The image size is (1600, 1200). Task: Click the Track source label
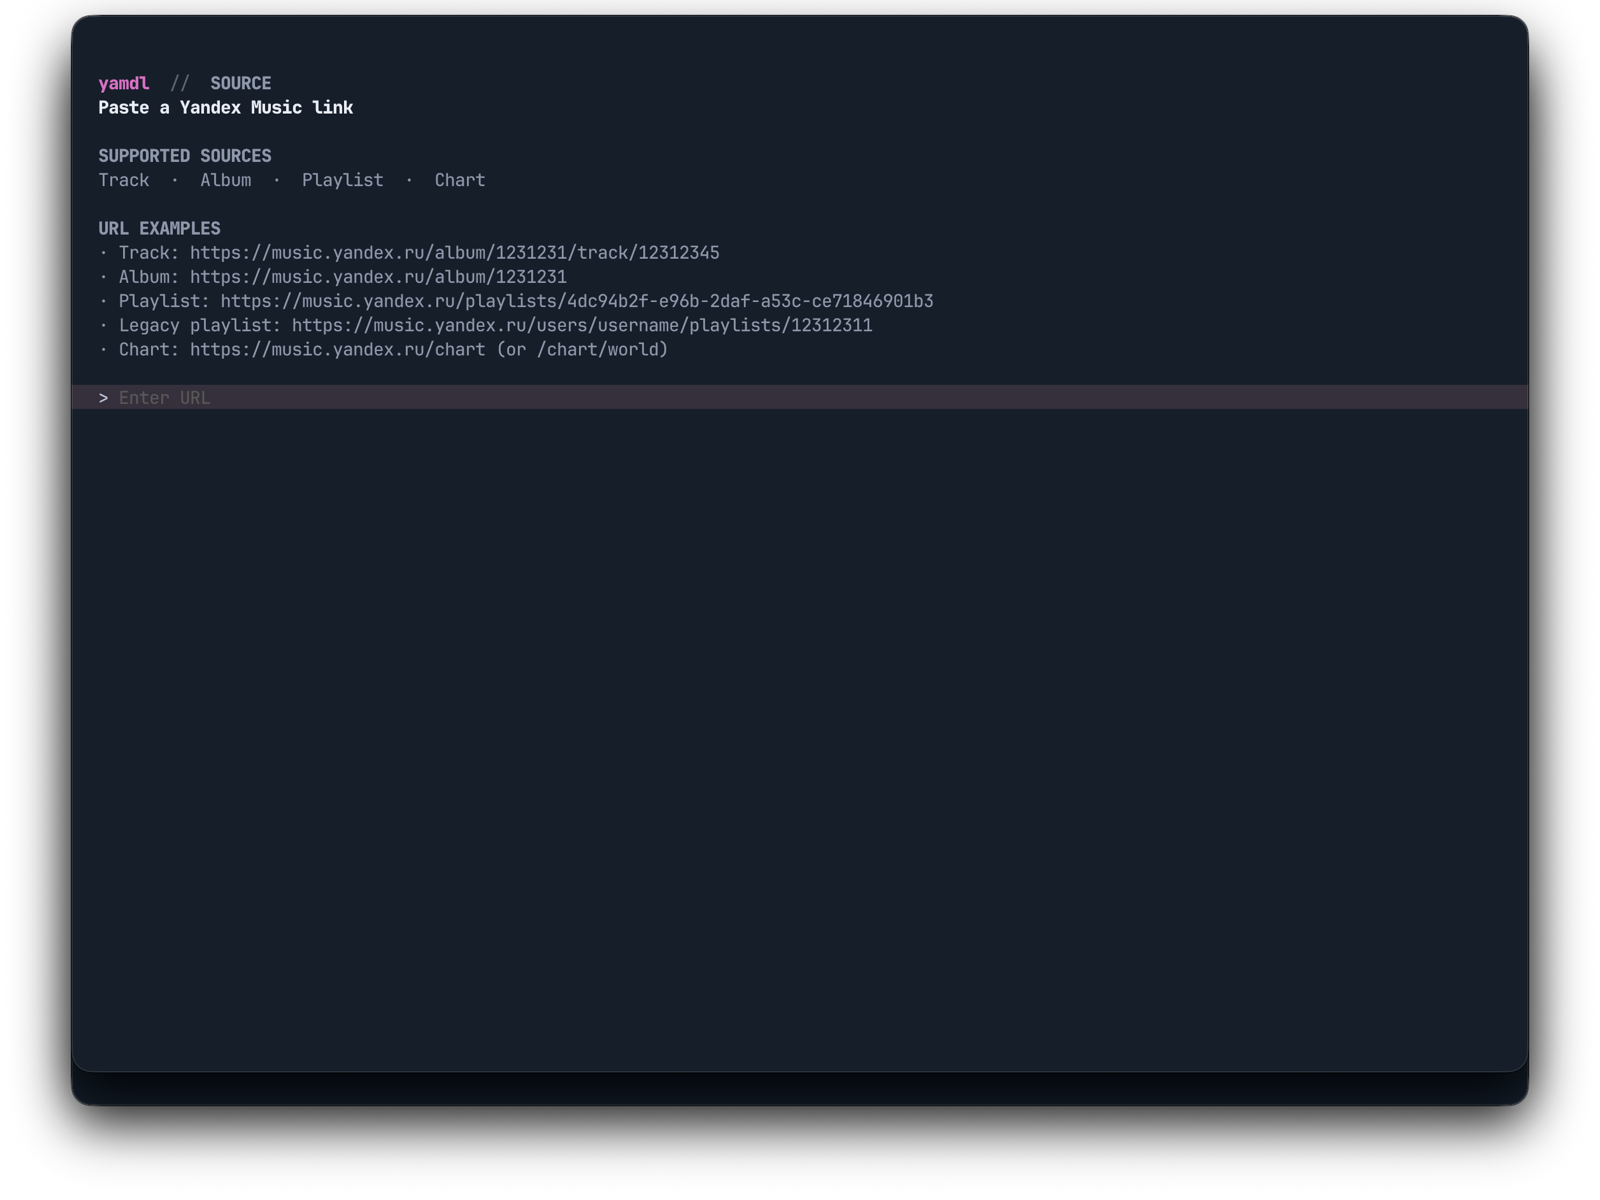(x=124, y=180)
